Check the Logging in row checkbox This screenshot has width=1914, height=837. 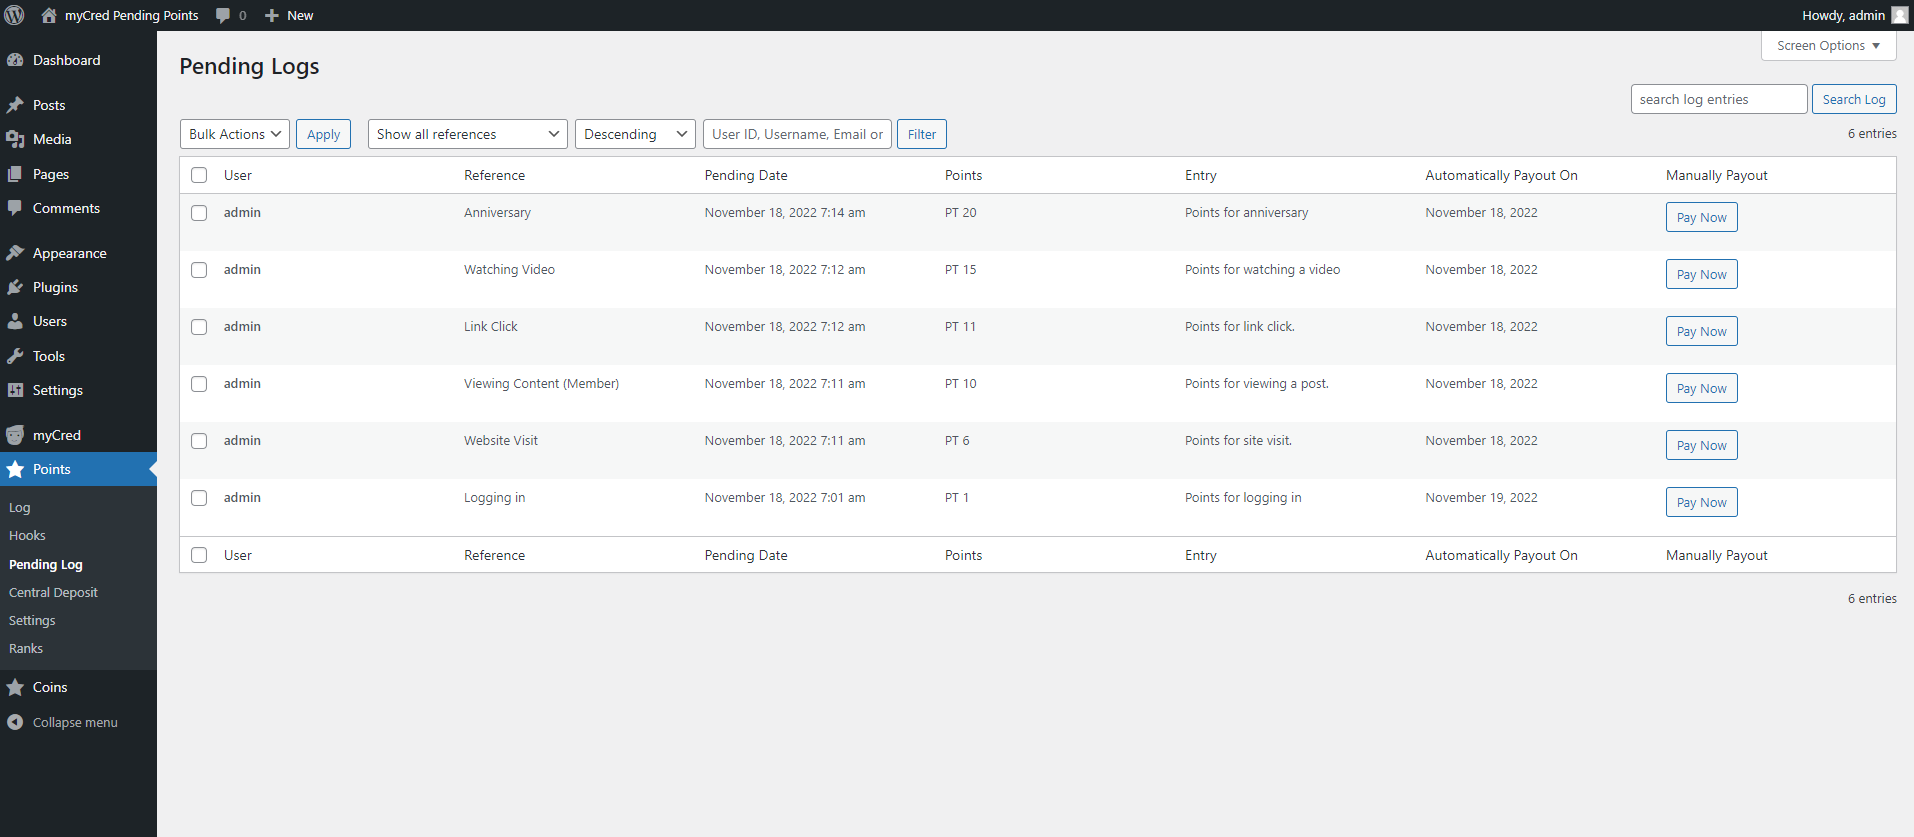[x=199, y=498]
